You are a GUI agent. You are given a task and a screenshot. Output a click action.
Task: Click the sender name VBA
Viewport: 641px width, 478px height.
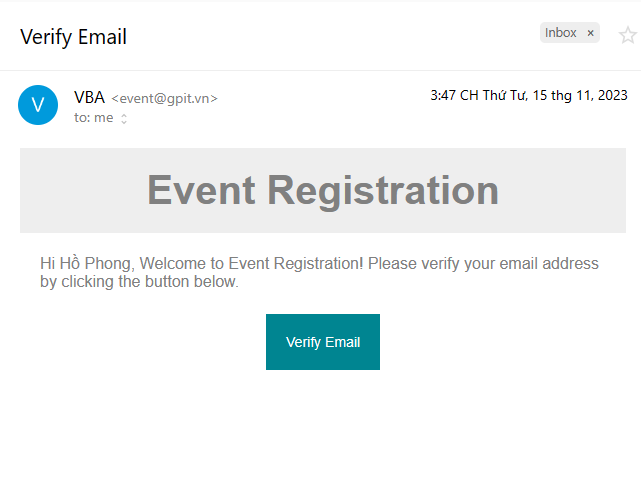pyautogui.click(x=89, y=97)
